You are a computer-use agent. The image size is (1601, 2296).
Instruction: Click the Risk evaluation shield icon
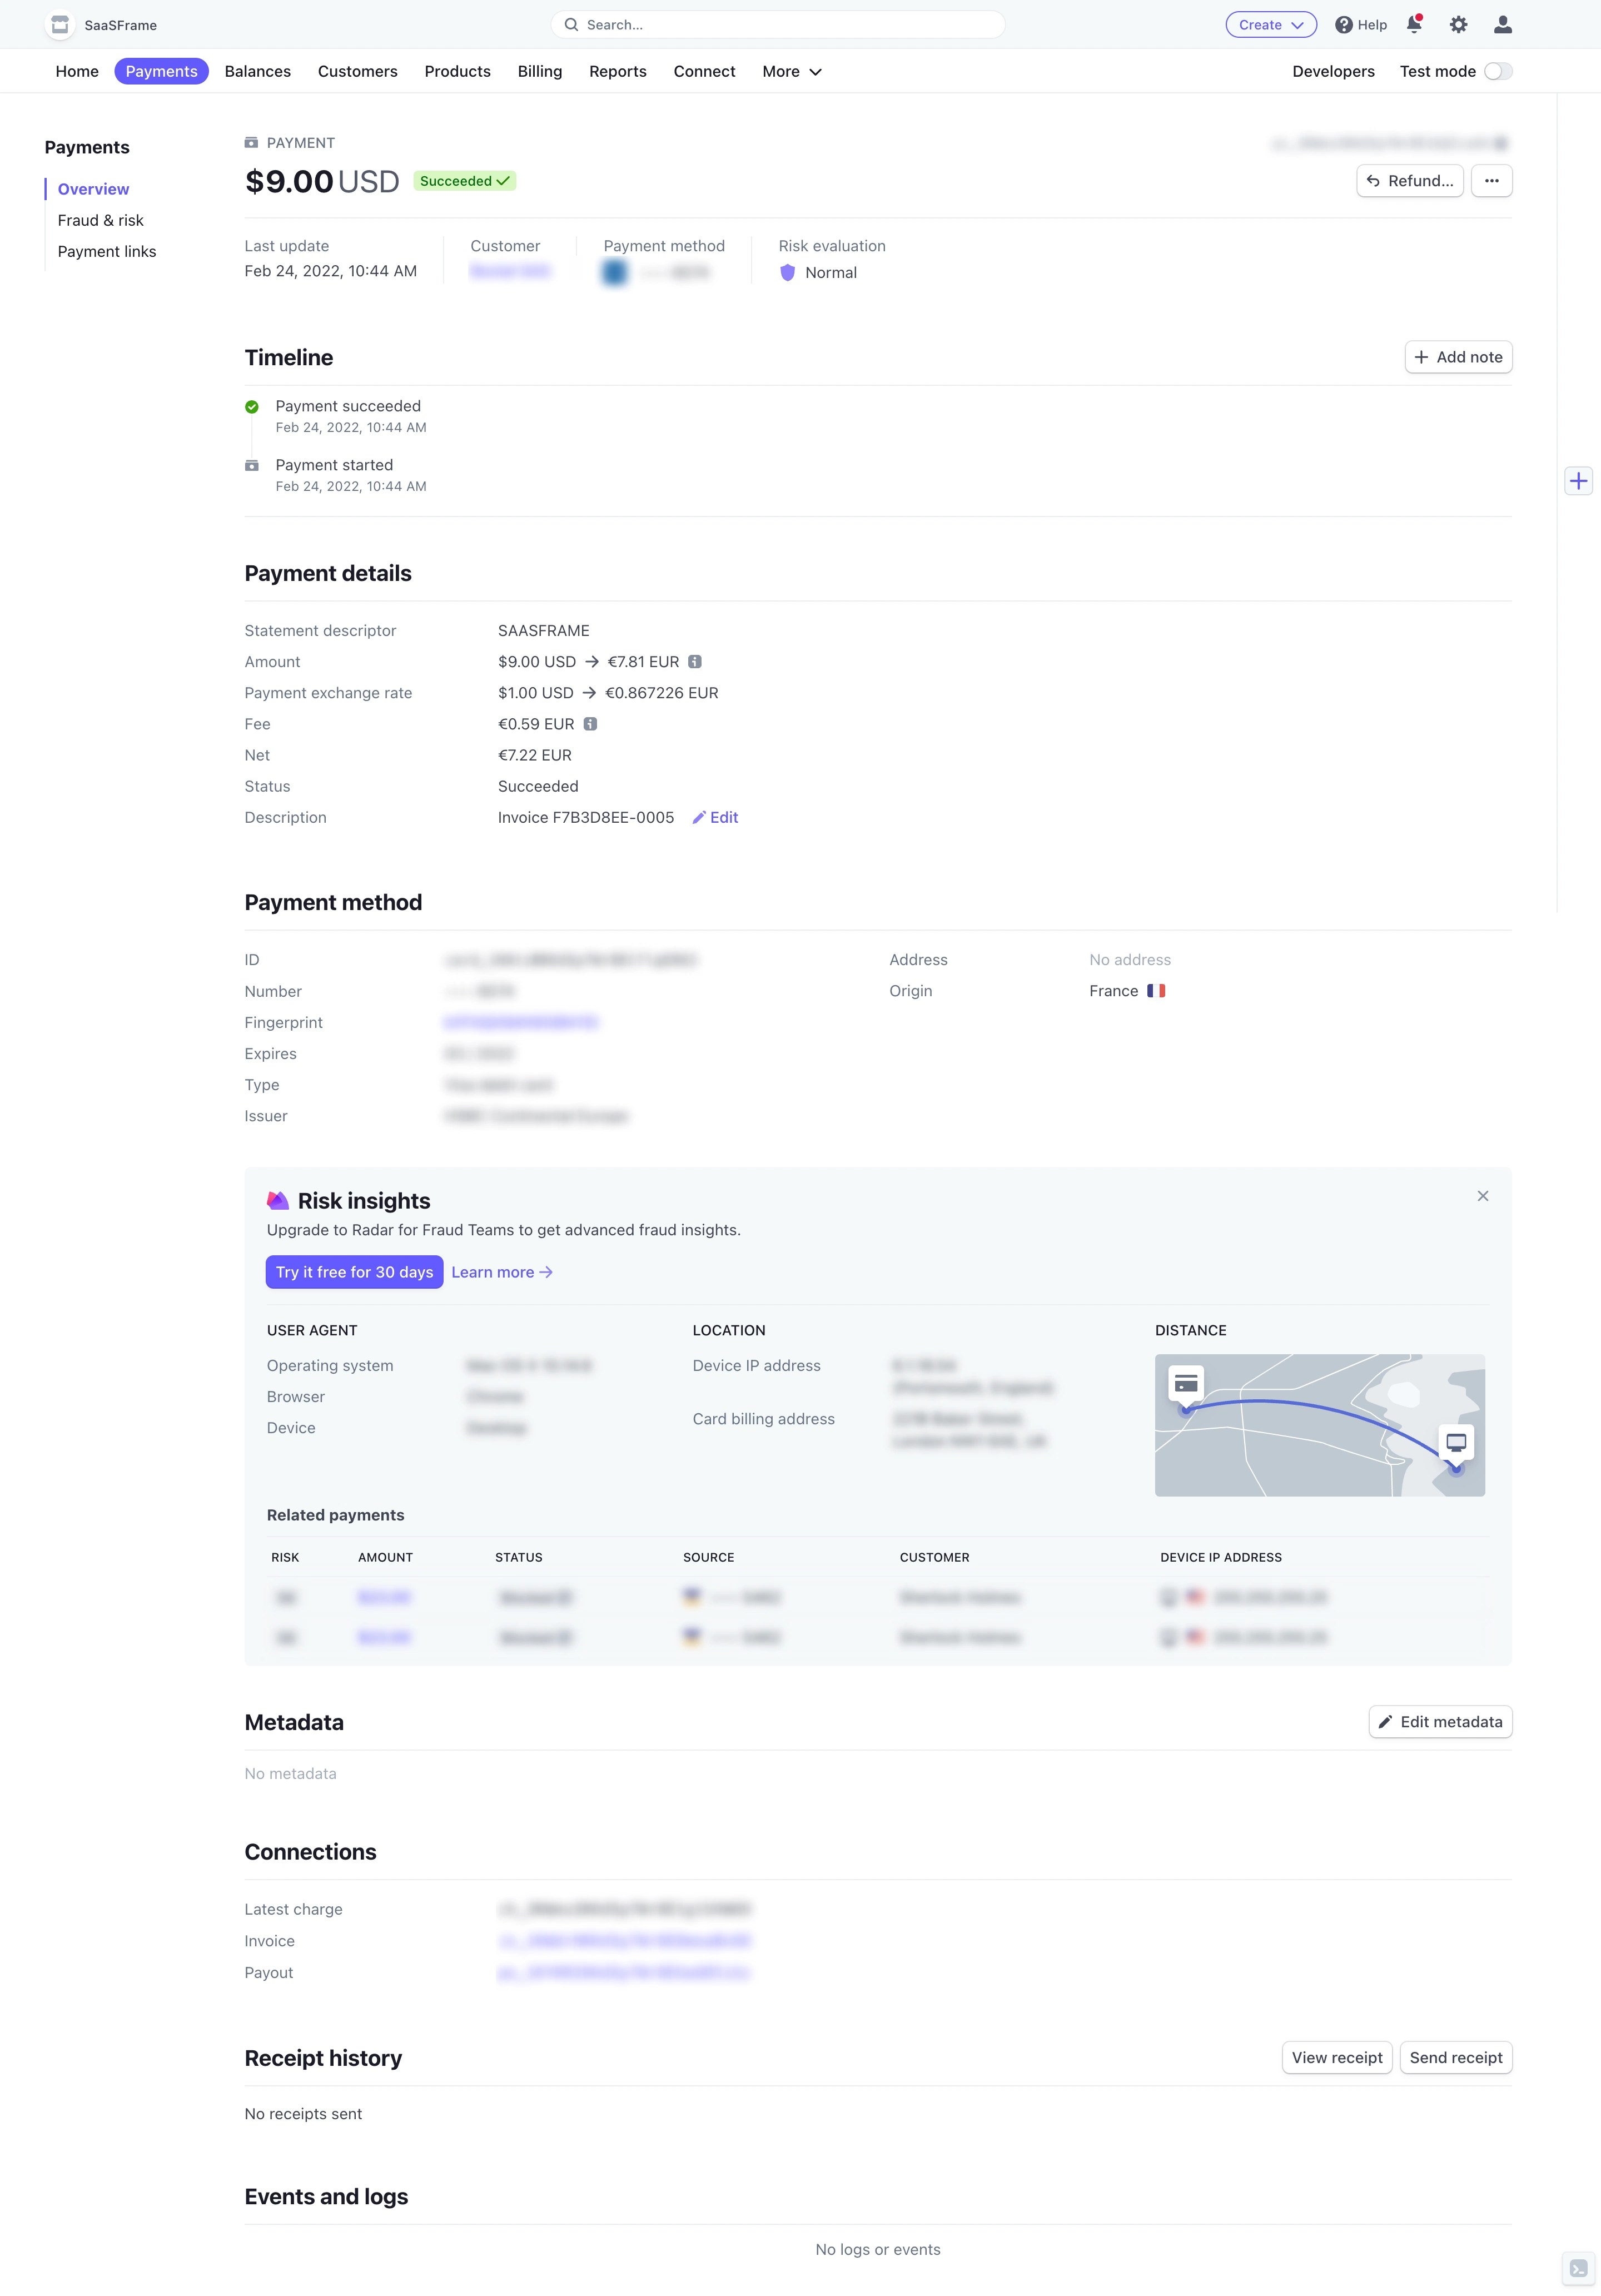click(x=787, y=273)
